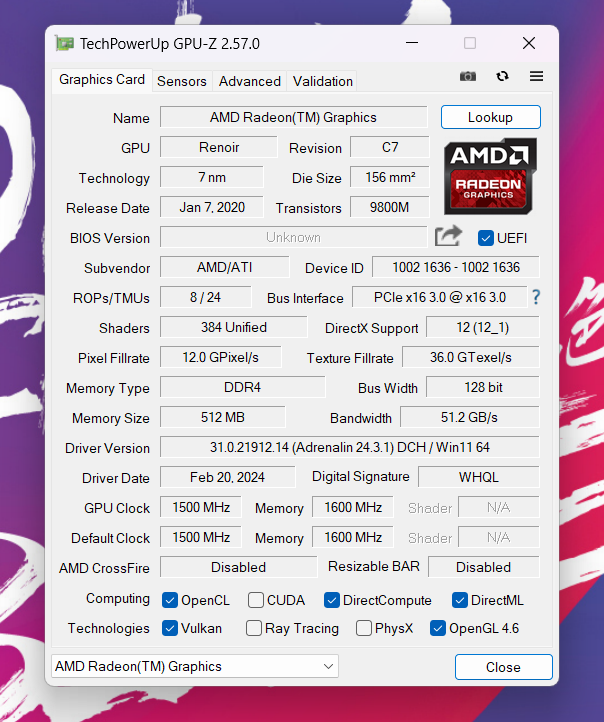Click the Lookup button
The width and height of the screenshot is (604, 722).
[490, 117]
